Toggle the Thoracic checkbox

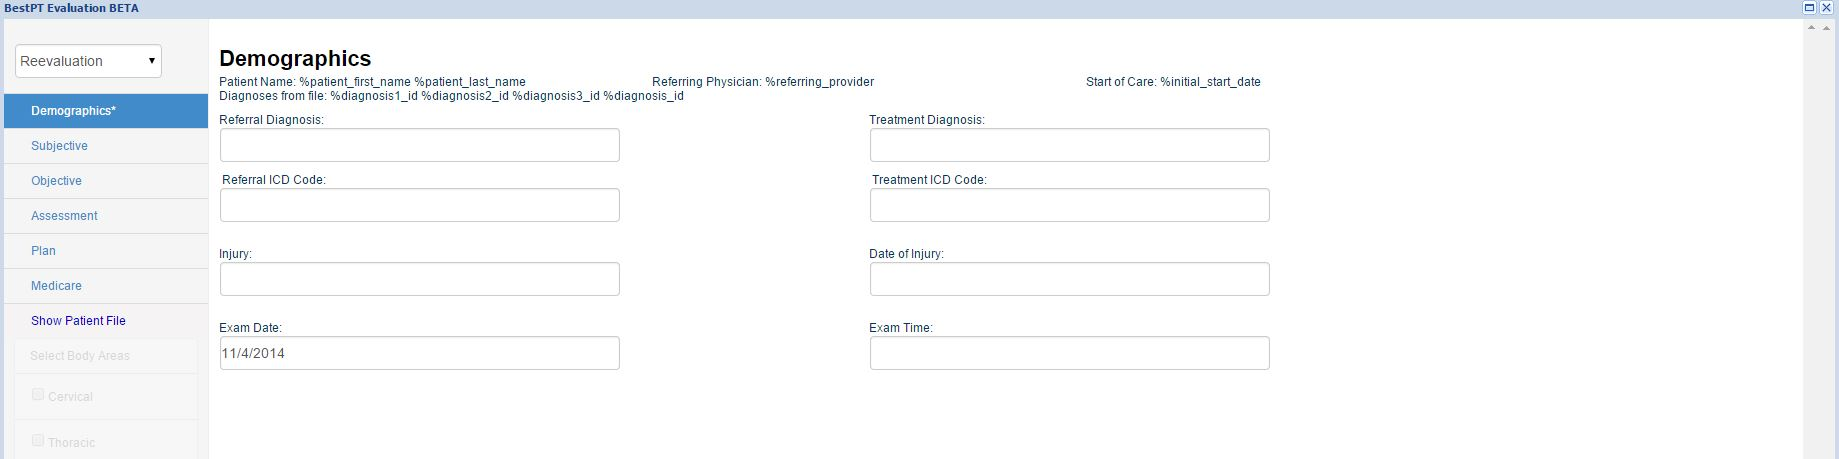(38, 440)
